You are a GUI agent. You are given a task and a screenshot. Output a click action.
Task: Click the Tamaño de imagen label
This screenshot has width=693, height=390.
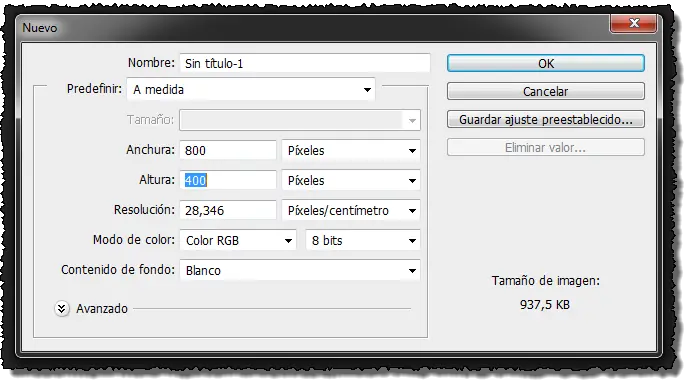[x=545, y=281]
